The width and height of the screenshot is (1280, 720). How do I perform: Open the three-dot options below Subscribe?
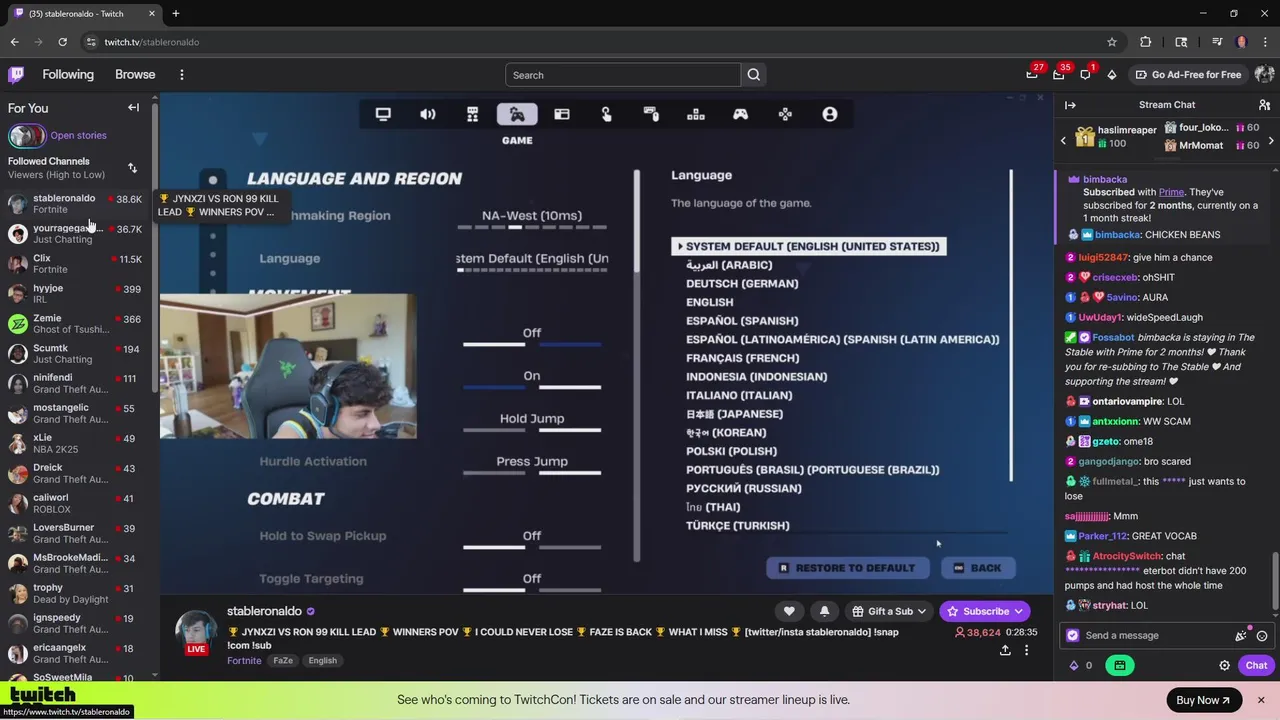(x=1026, y=650)
